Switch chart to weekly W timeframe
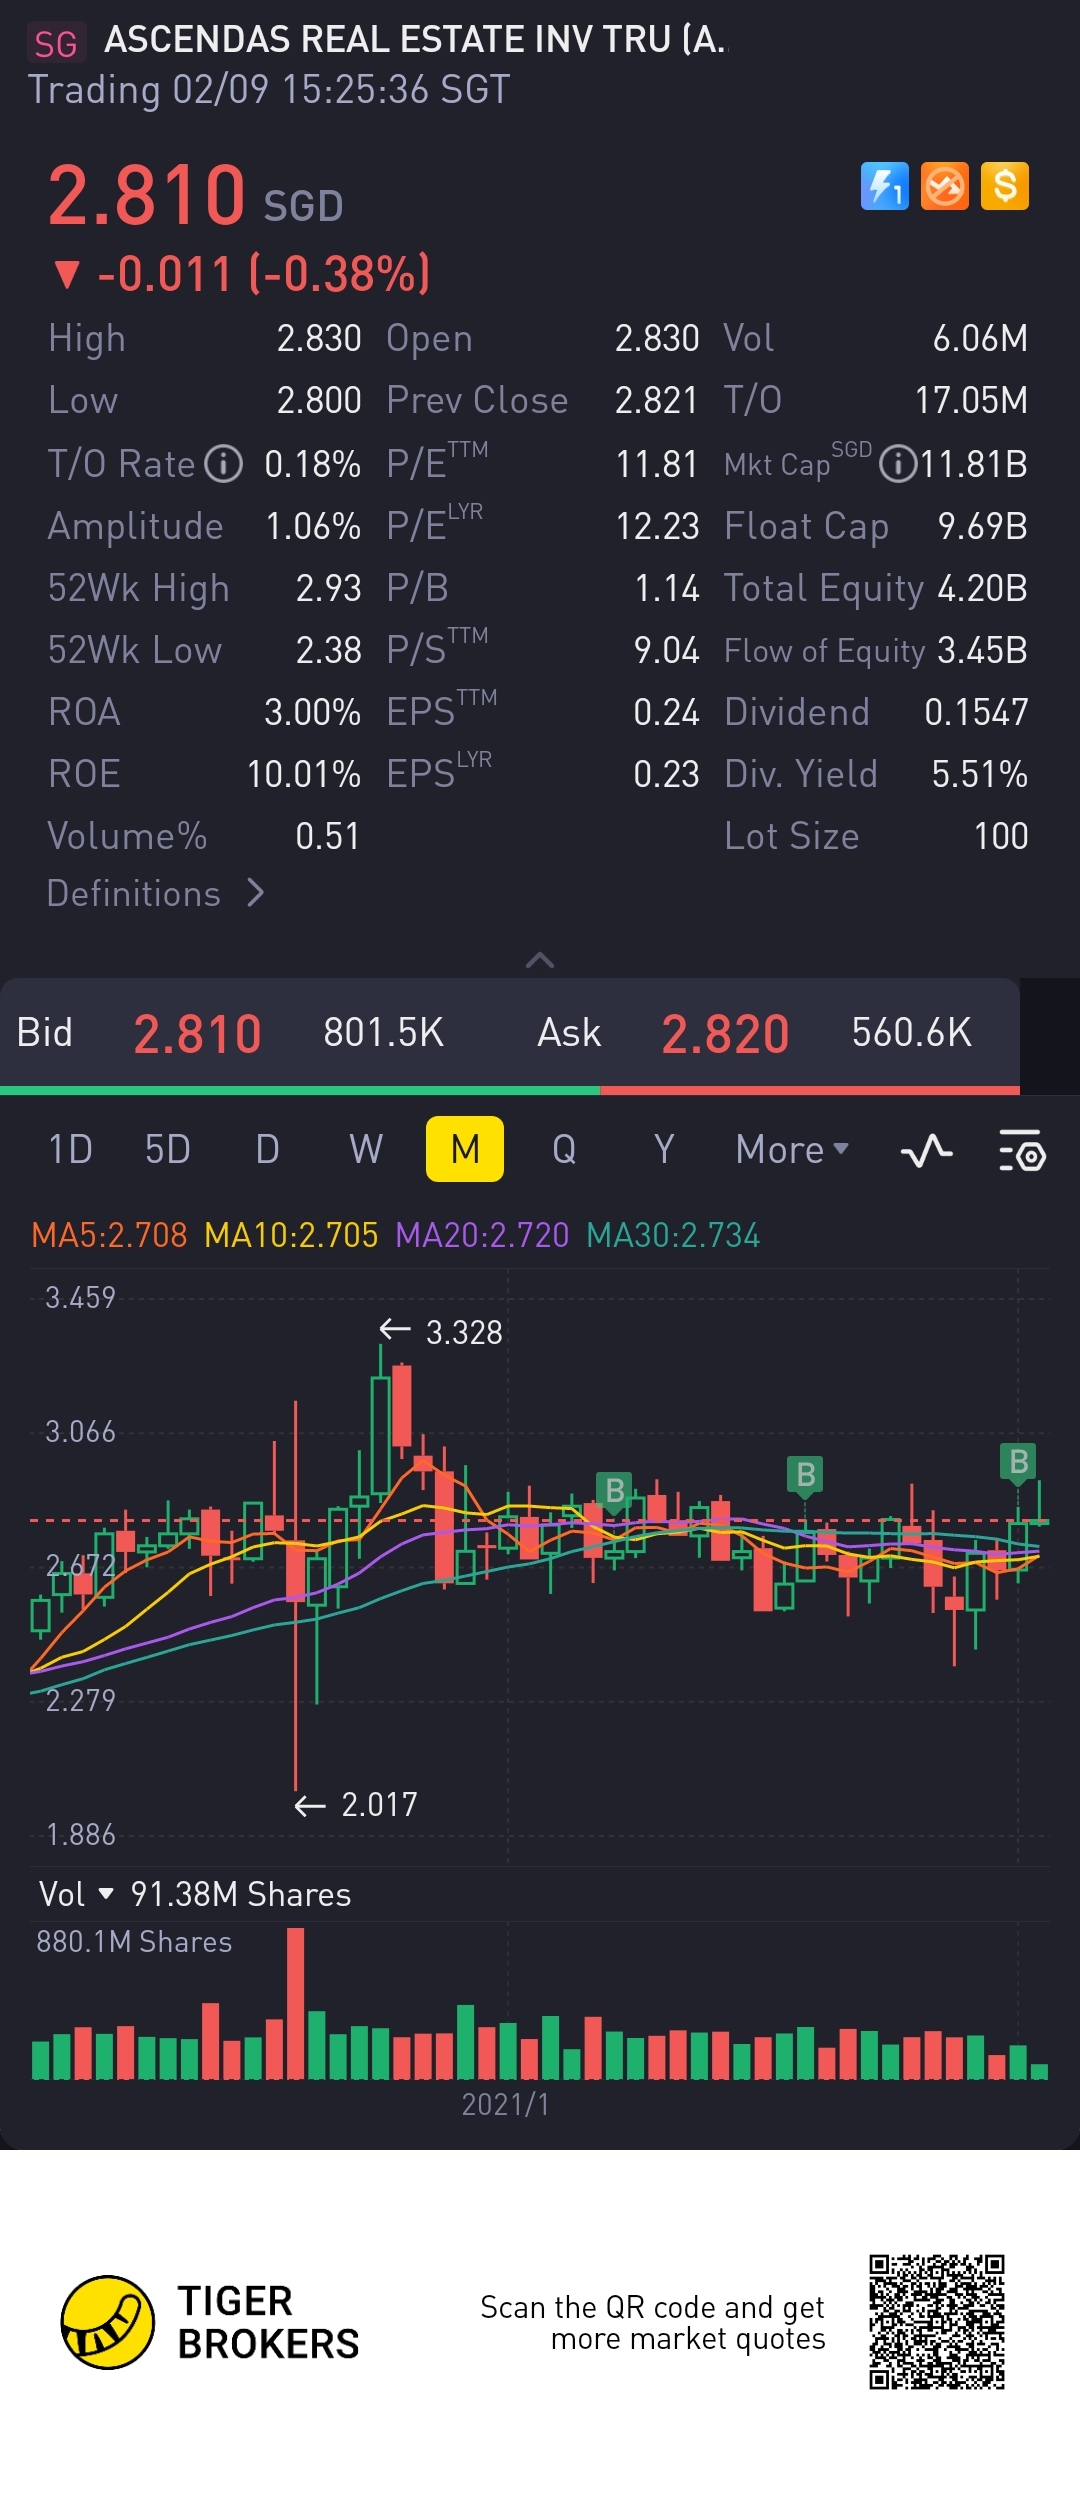This screenshot has height=2495, width=1080. tap(366, 1150)
